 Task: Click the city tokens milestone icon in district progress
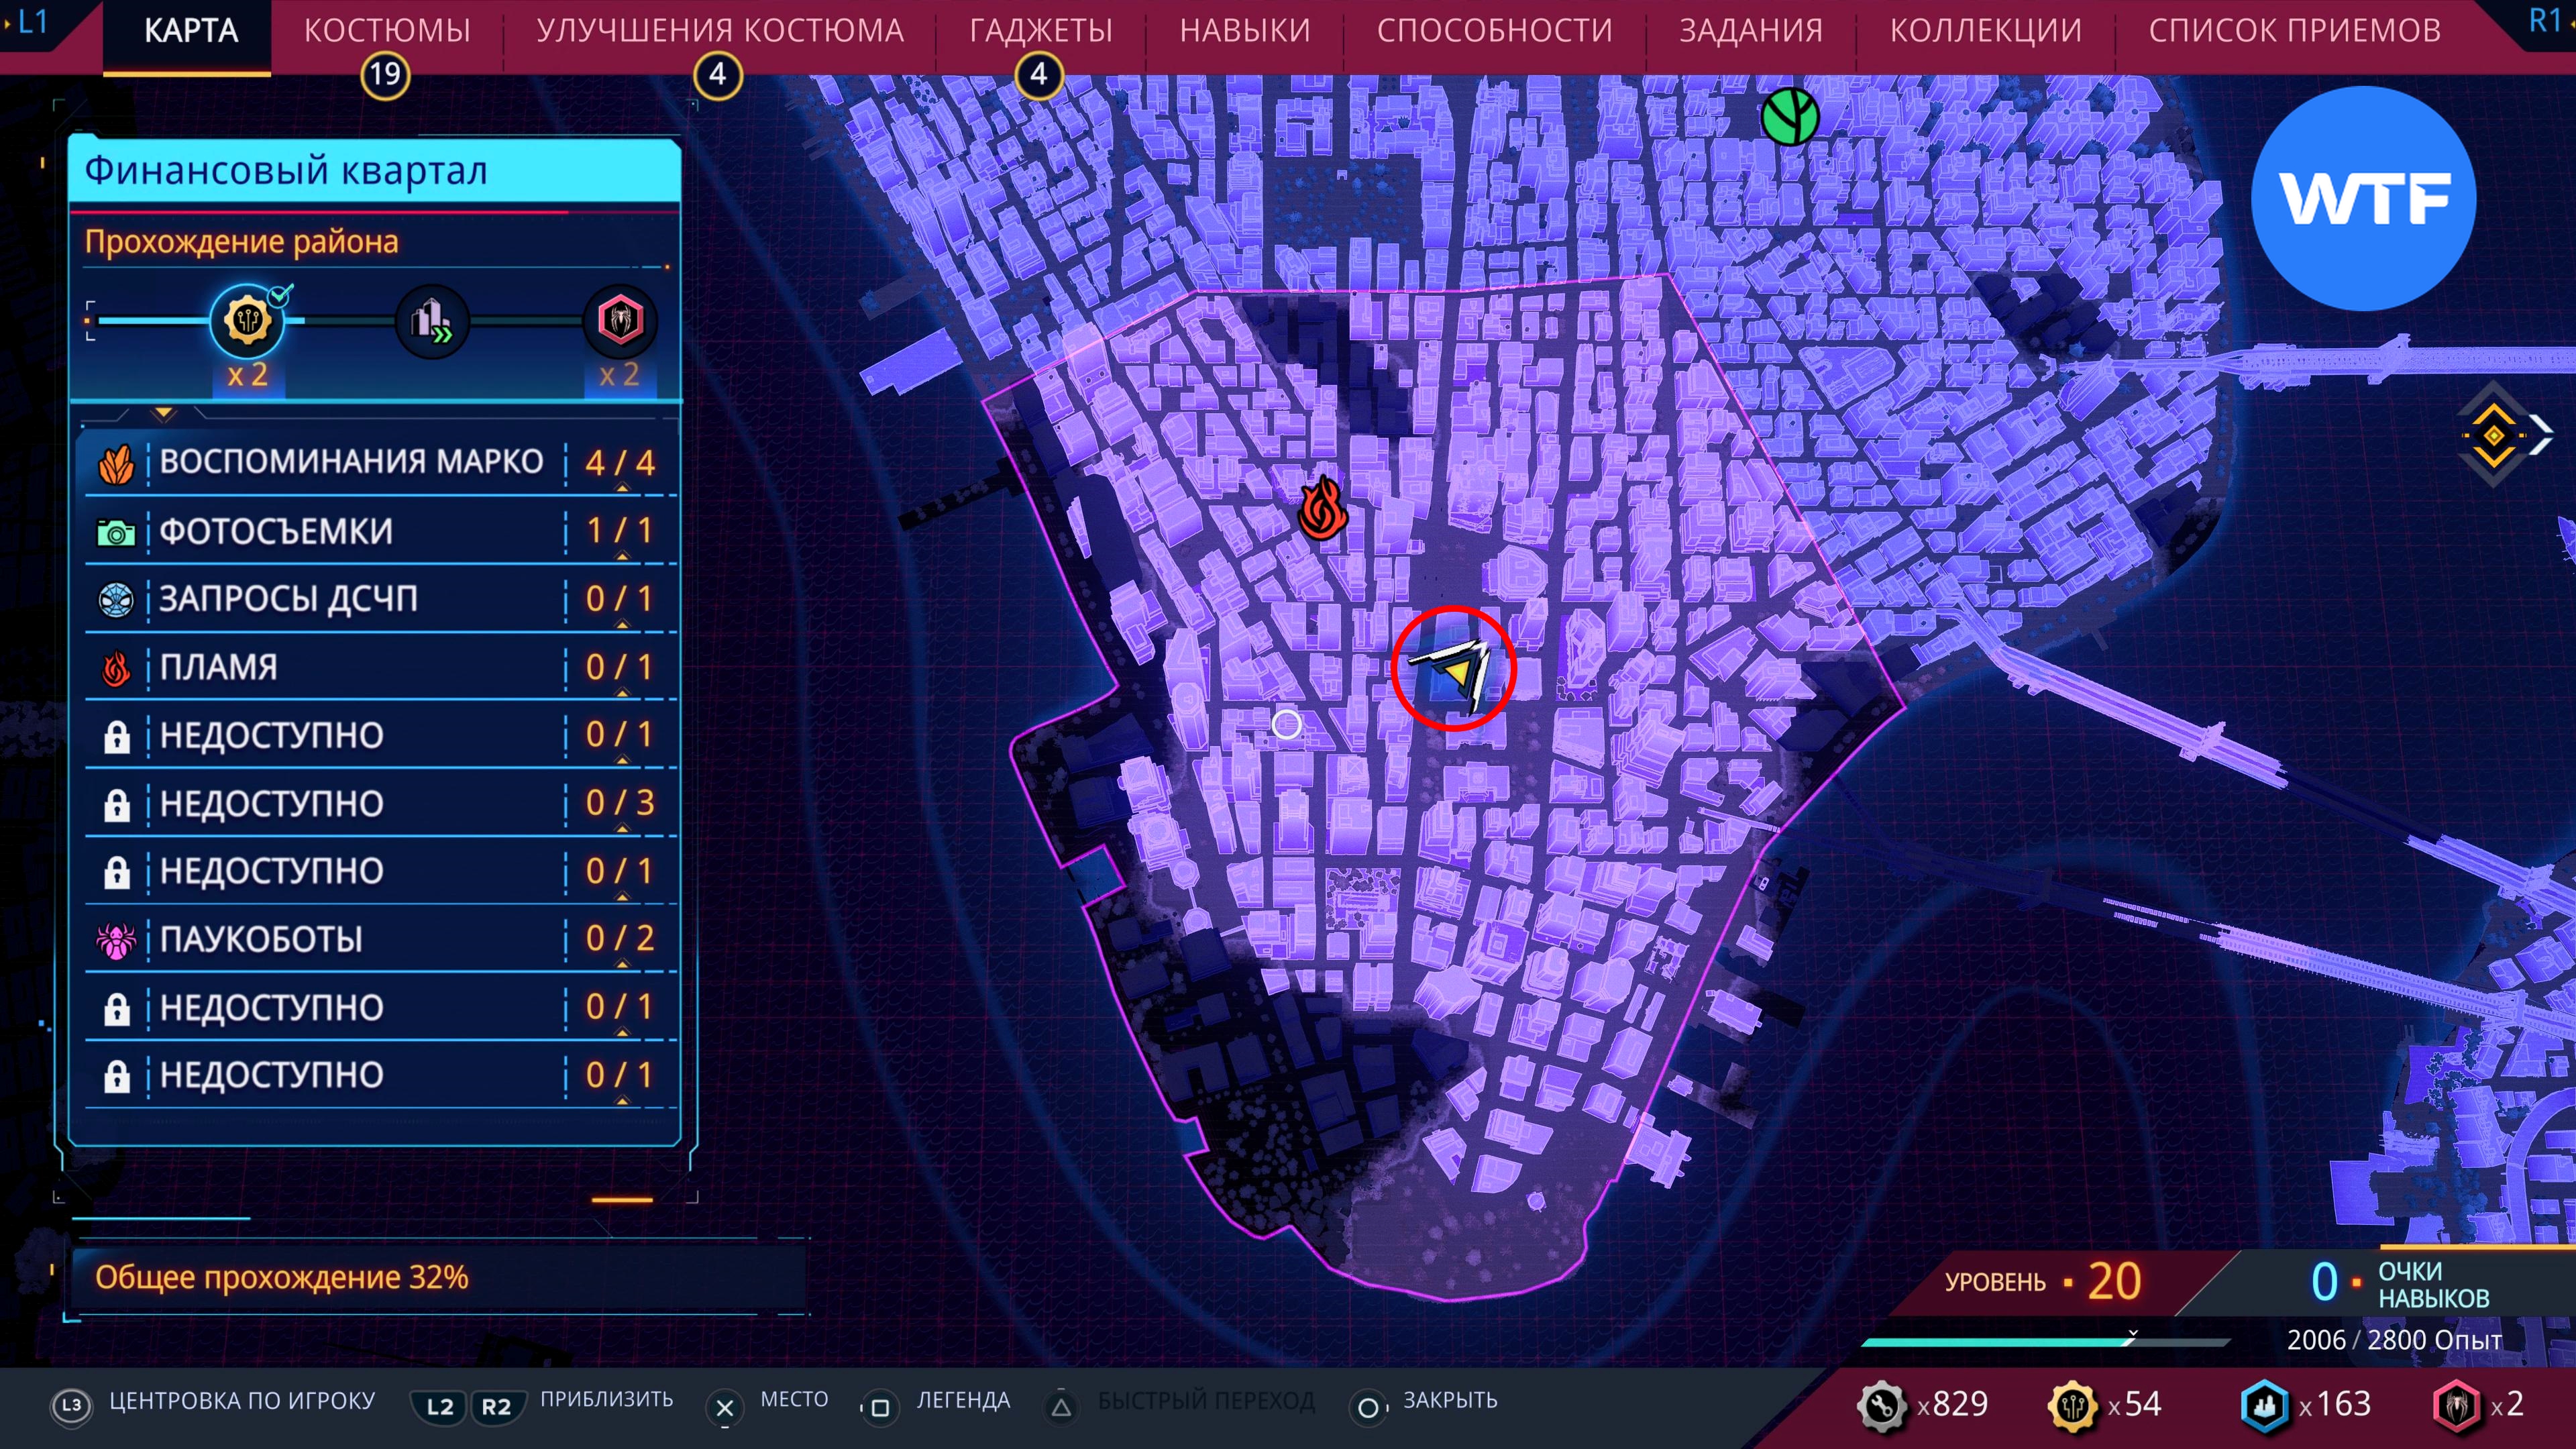pyautogui.click(x=247, y=321)
